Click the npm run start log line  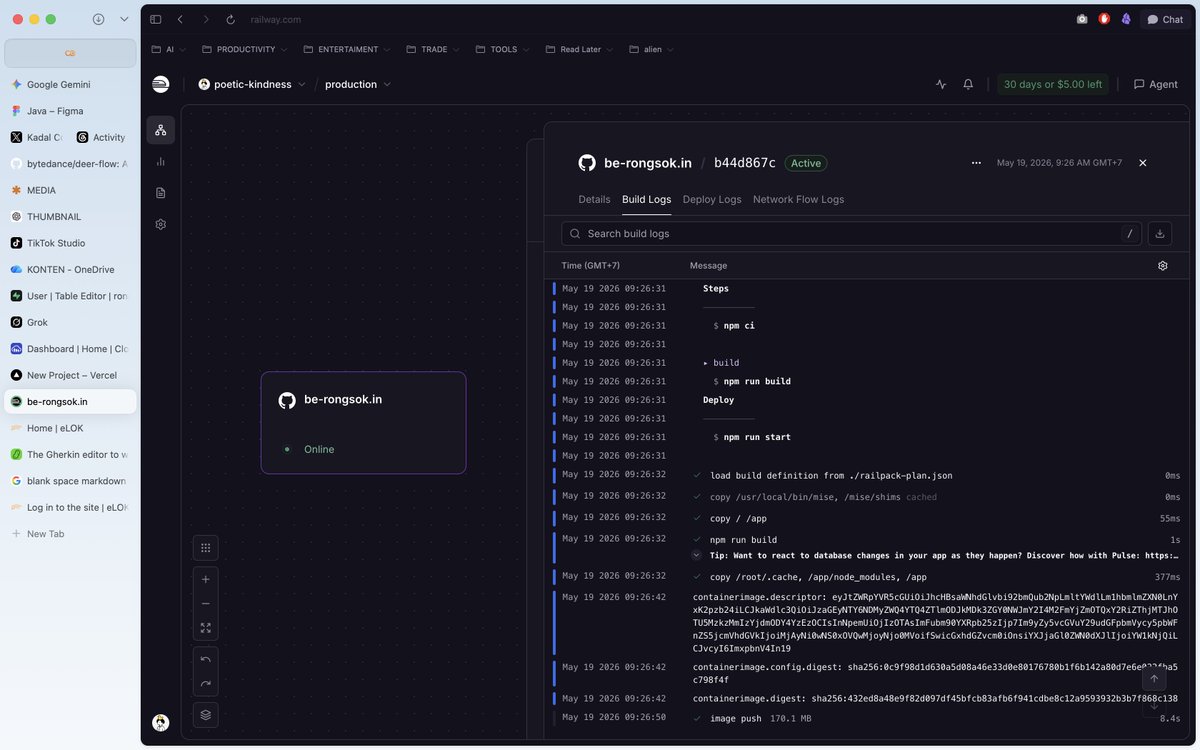[752, 437]
